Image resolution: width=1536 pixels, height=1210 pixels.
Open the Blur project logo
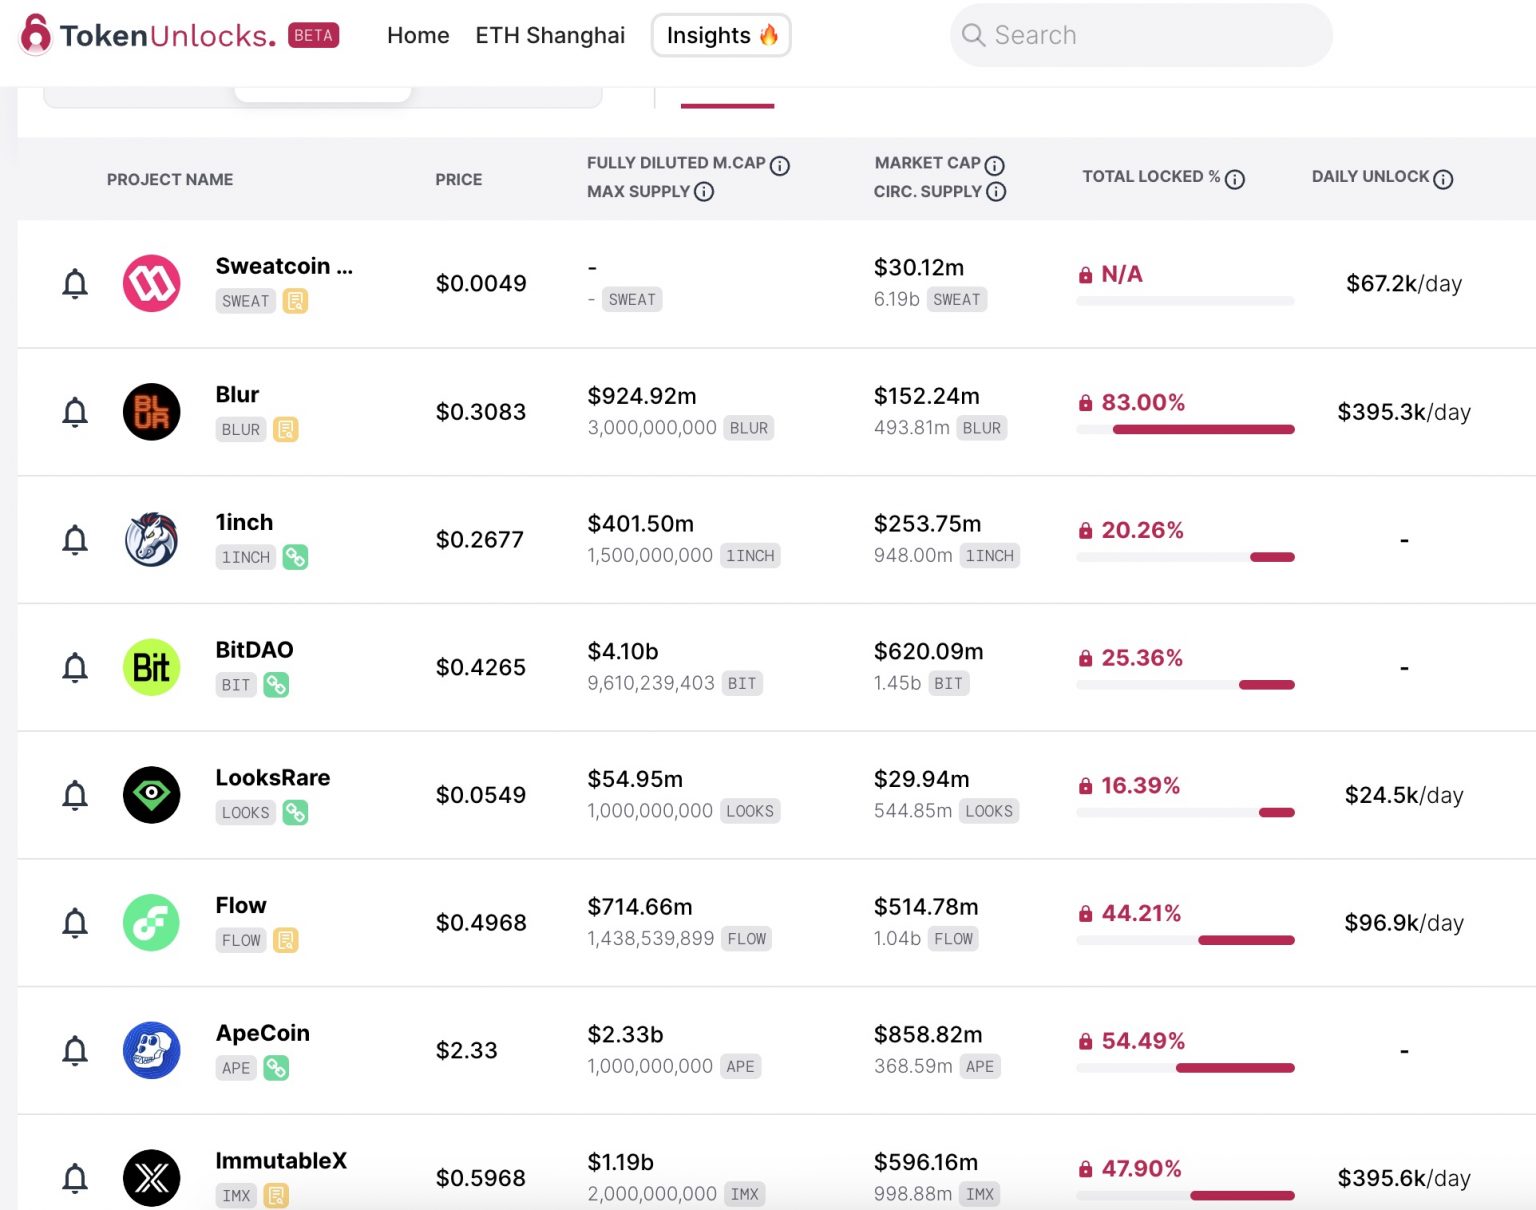click(x=151, y=411)
